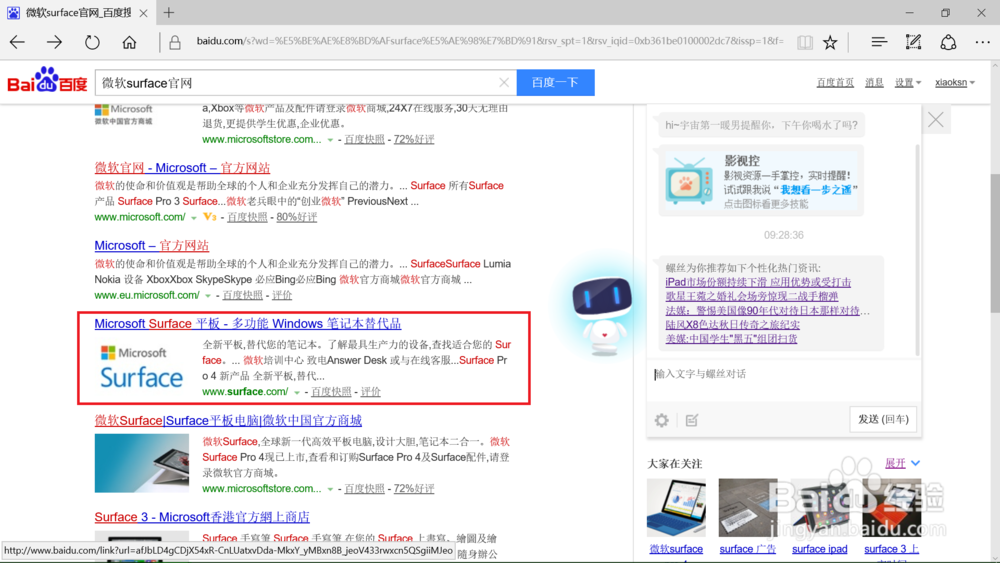Expand www.microsoft.com/ URL dropdown arrow
1000x563 pixels.
pyautogui.click(x=194, y=218)
